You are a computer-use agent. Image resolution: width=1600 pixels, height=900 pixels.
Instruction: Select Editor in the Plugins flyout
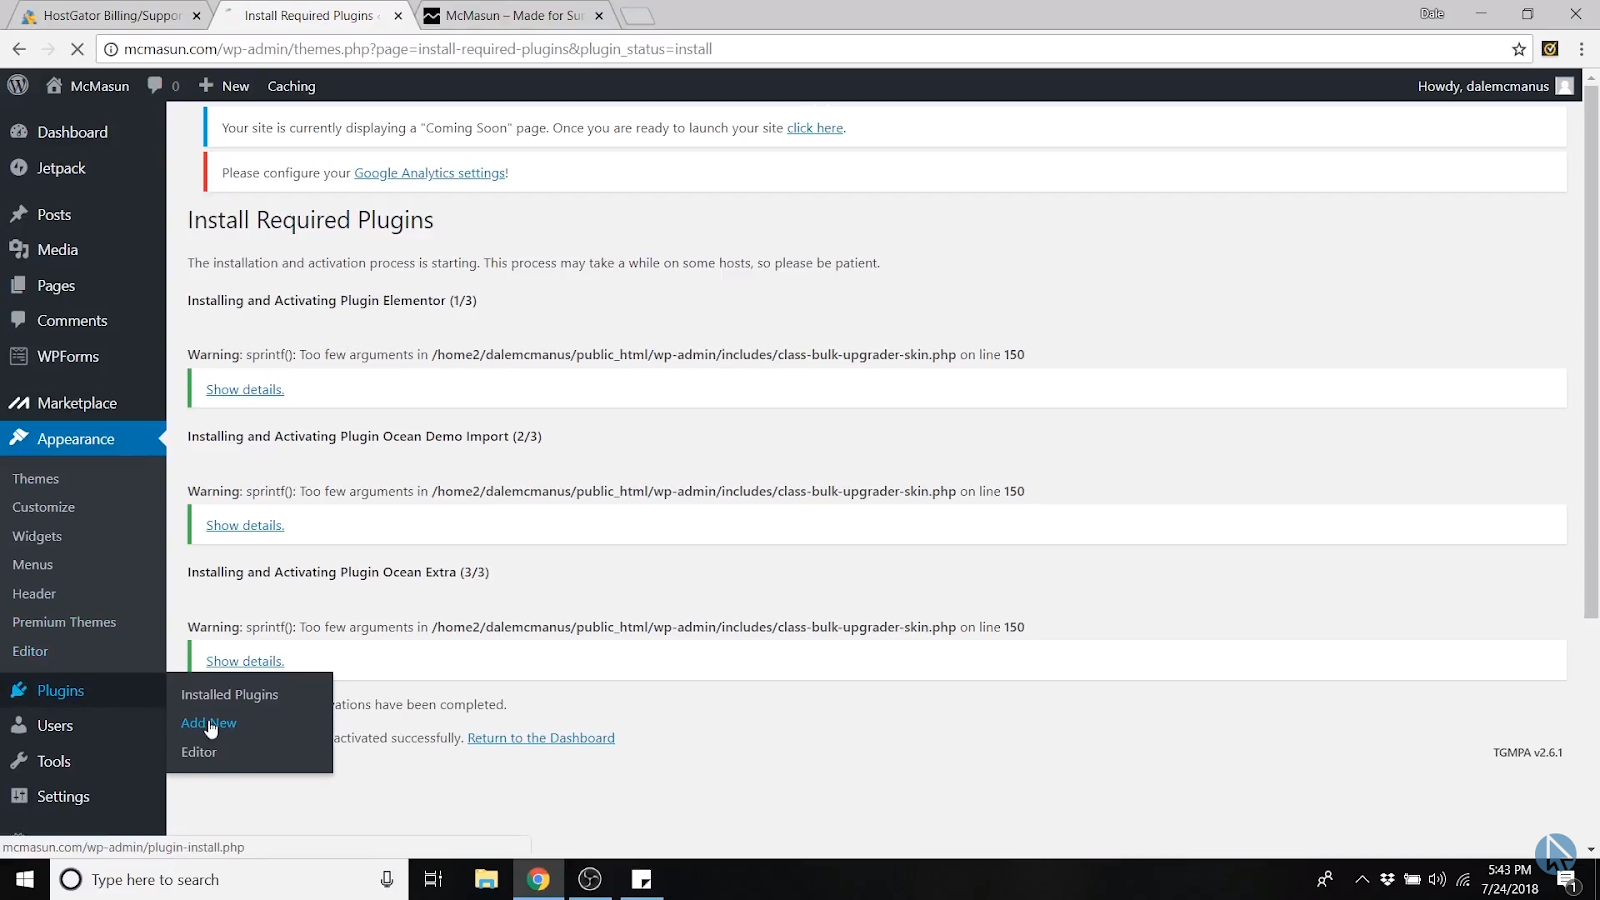199,752
